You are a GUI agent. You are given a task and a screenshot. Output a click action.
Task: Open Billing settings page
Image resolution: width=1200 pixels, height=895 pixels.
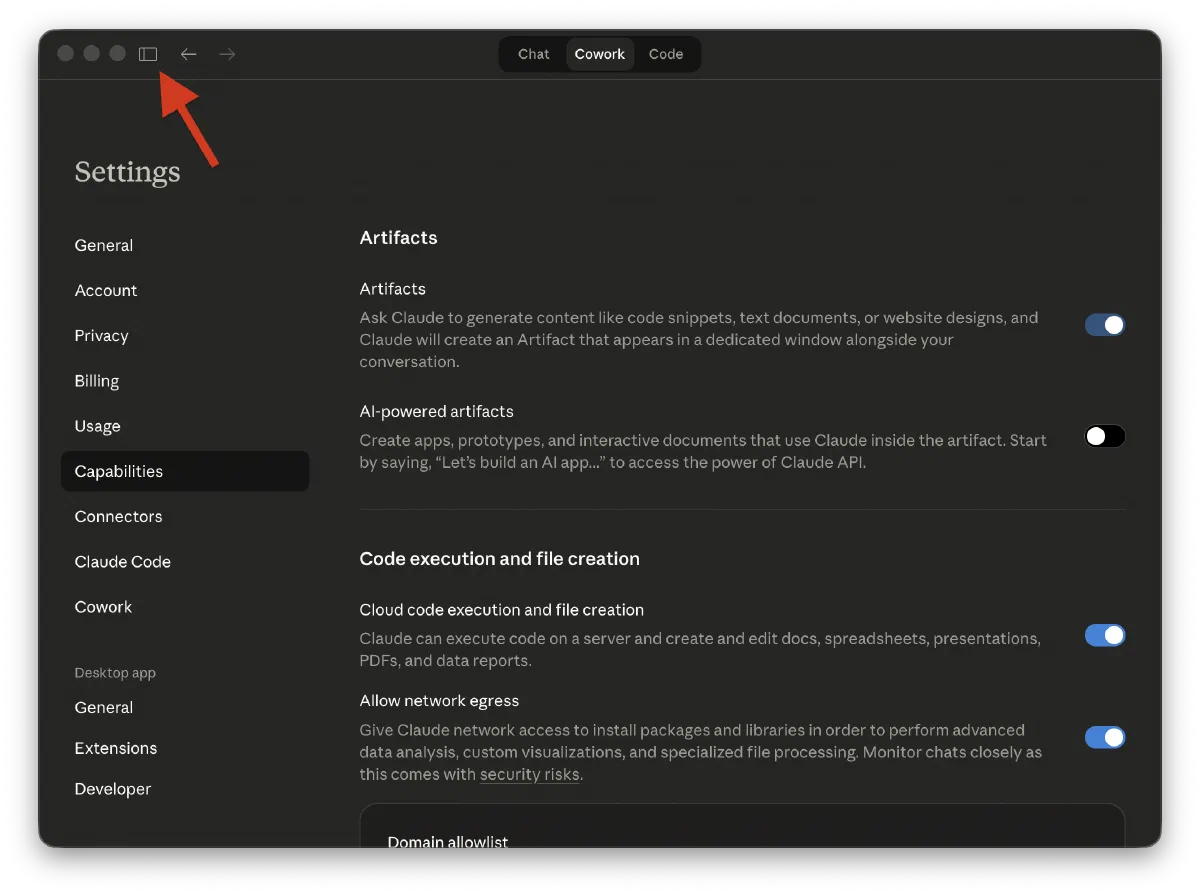click(97, 381)
